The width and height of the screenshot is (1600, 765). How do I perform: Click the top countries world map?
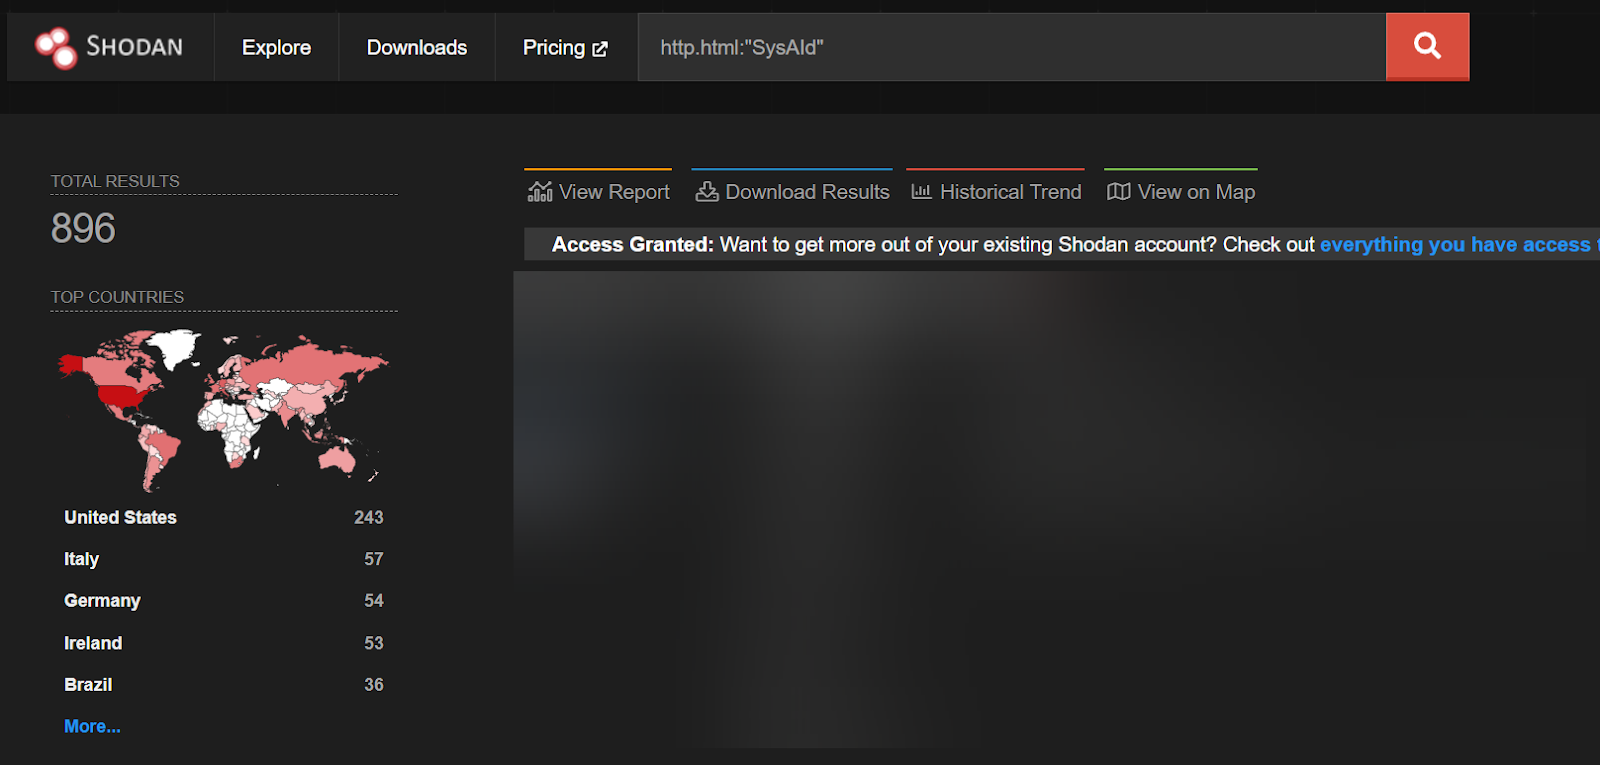tap(223, 410)
